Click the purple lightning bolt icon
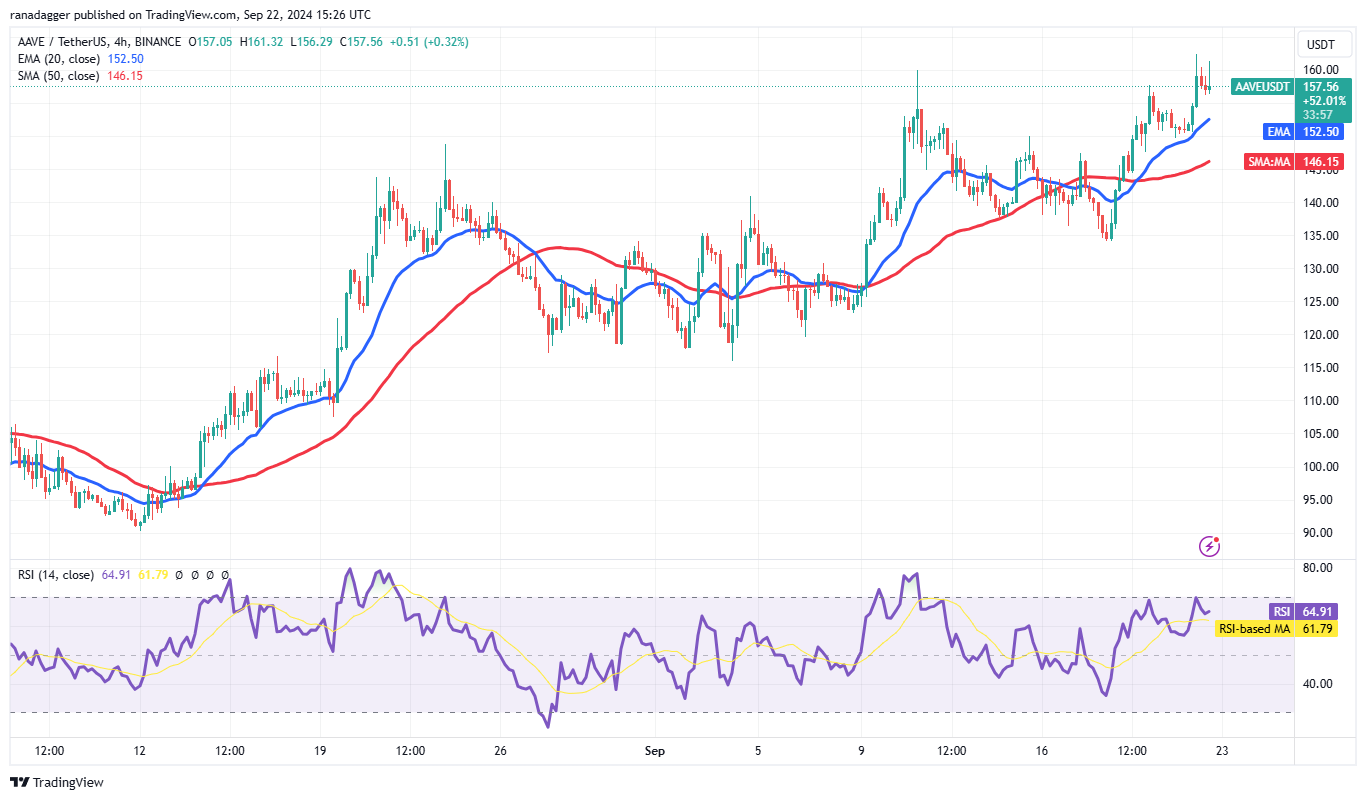 pyautogui.click(x=1210, y=546)
